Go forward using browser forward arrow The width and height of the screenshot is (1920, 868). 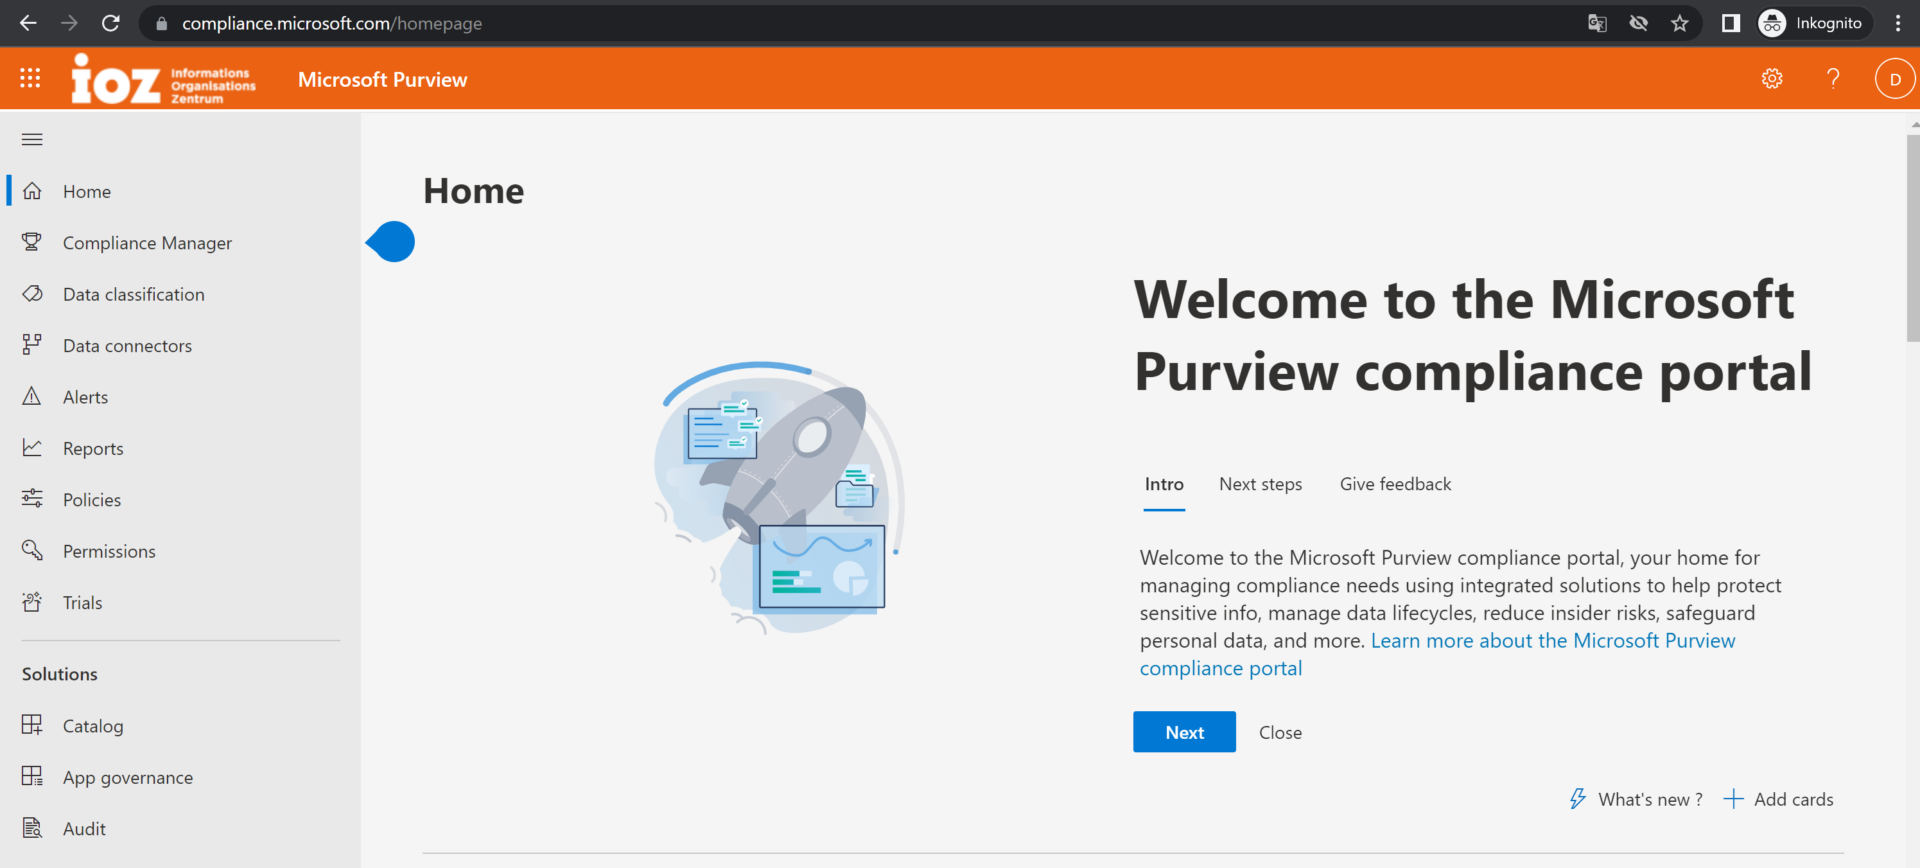tap(69, 23)
